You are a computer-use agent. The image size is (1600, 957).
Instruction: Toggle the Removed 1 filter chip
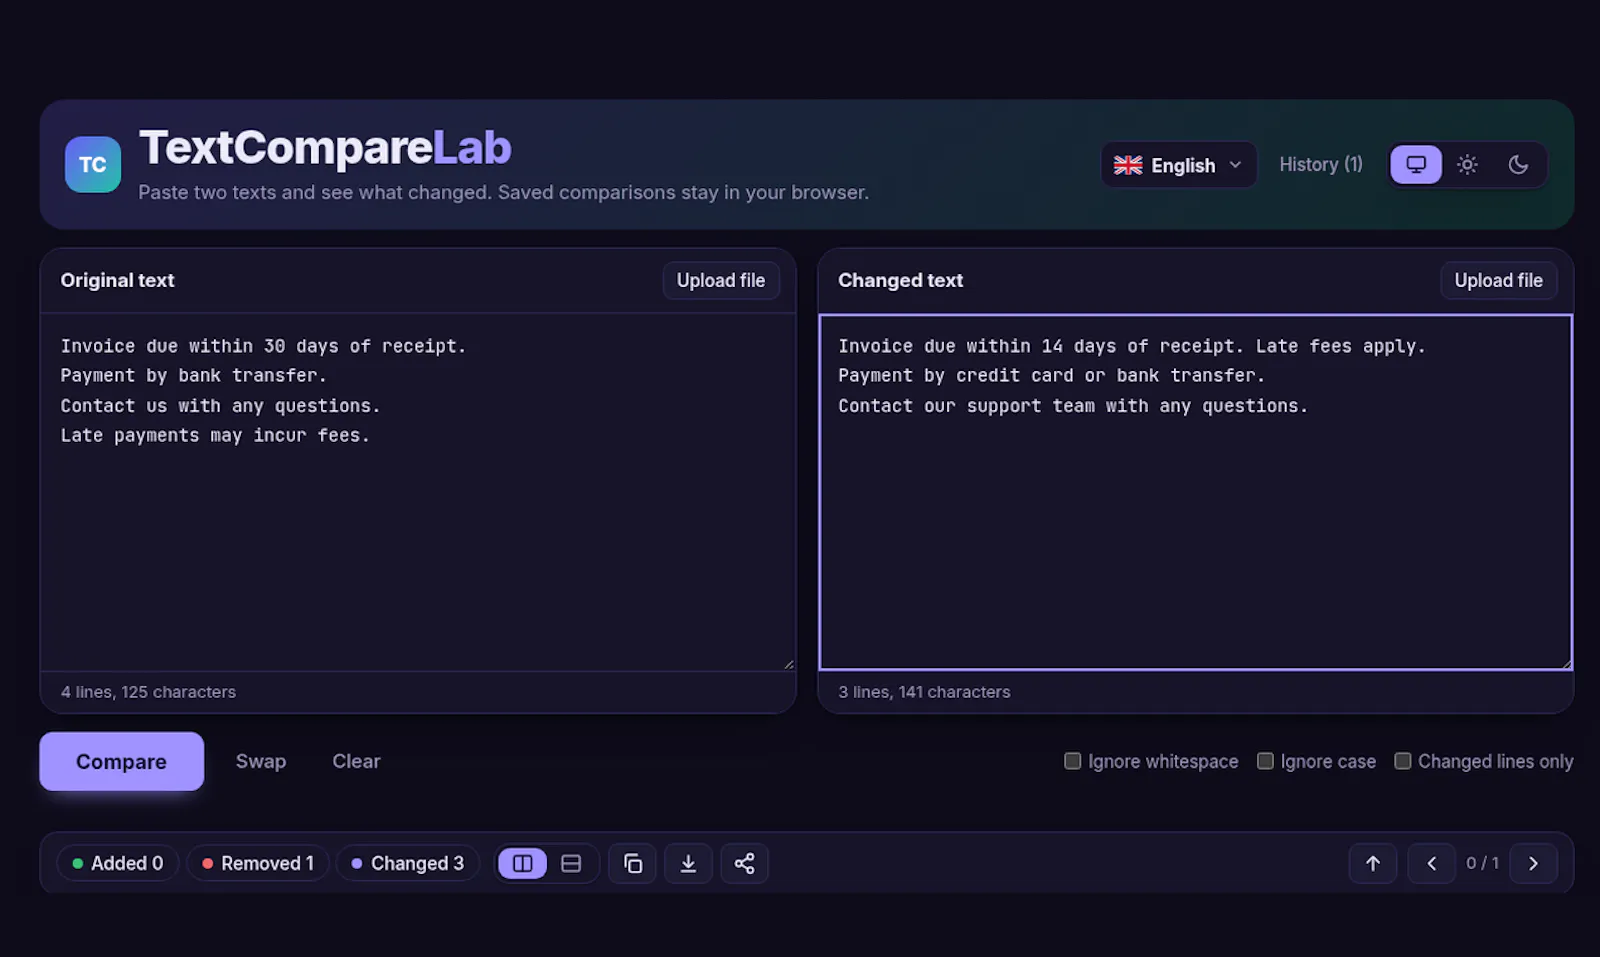click(258, 863)
